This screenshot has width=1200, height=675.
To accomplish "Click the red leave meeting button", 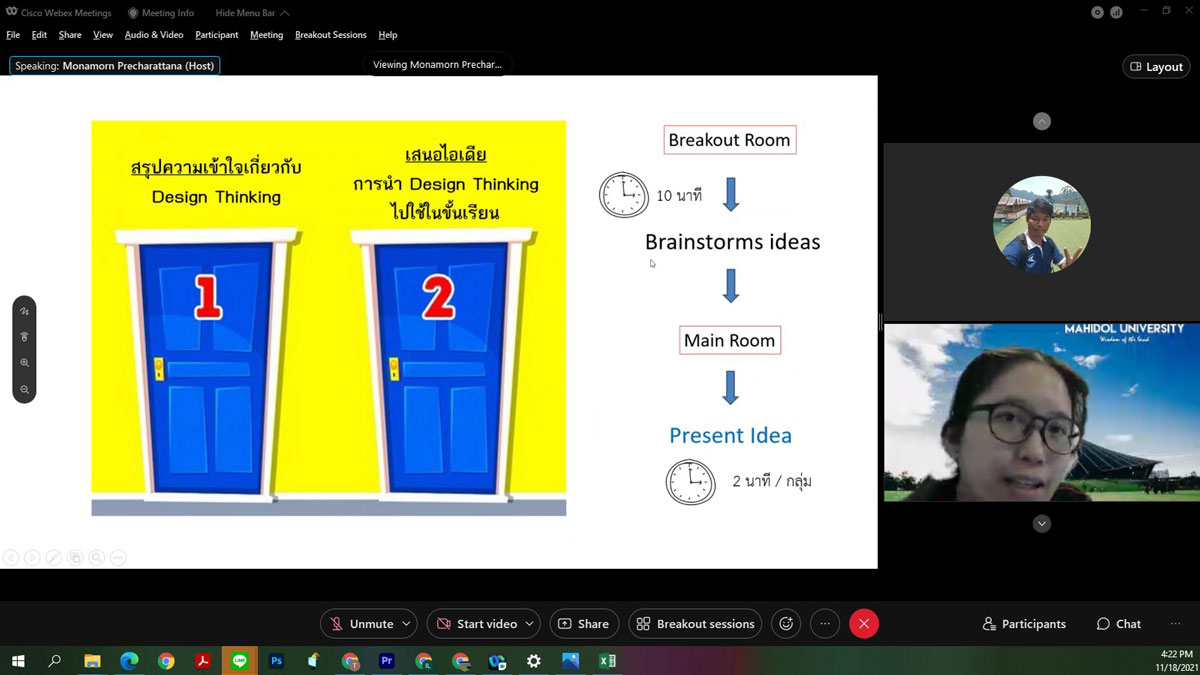I will point(863,624).
